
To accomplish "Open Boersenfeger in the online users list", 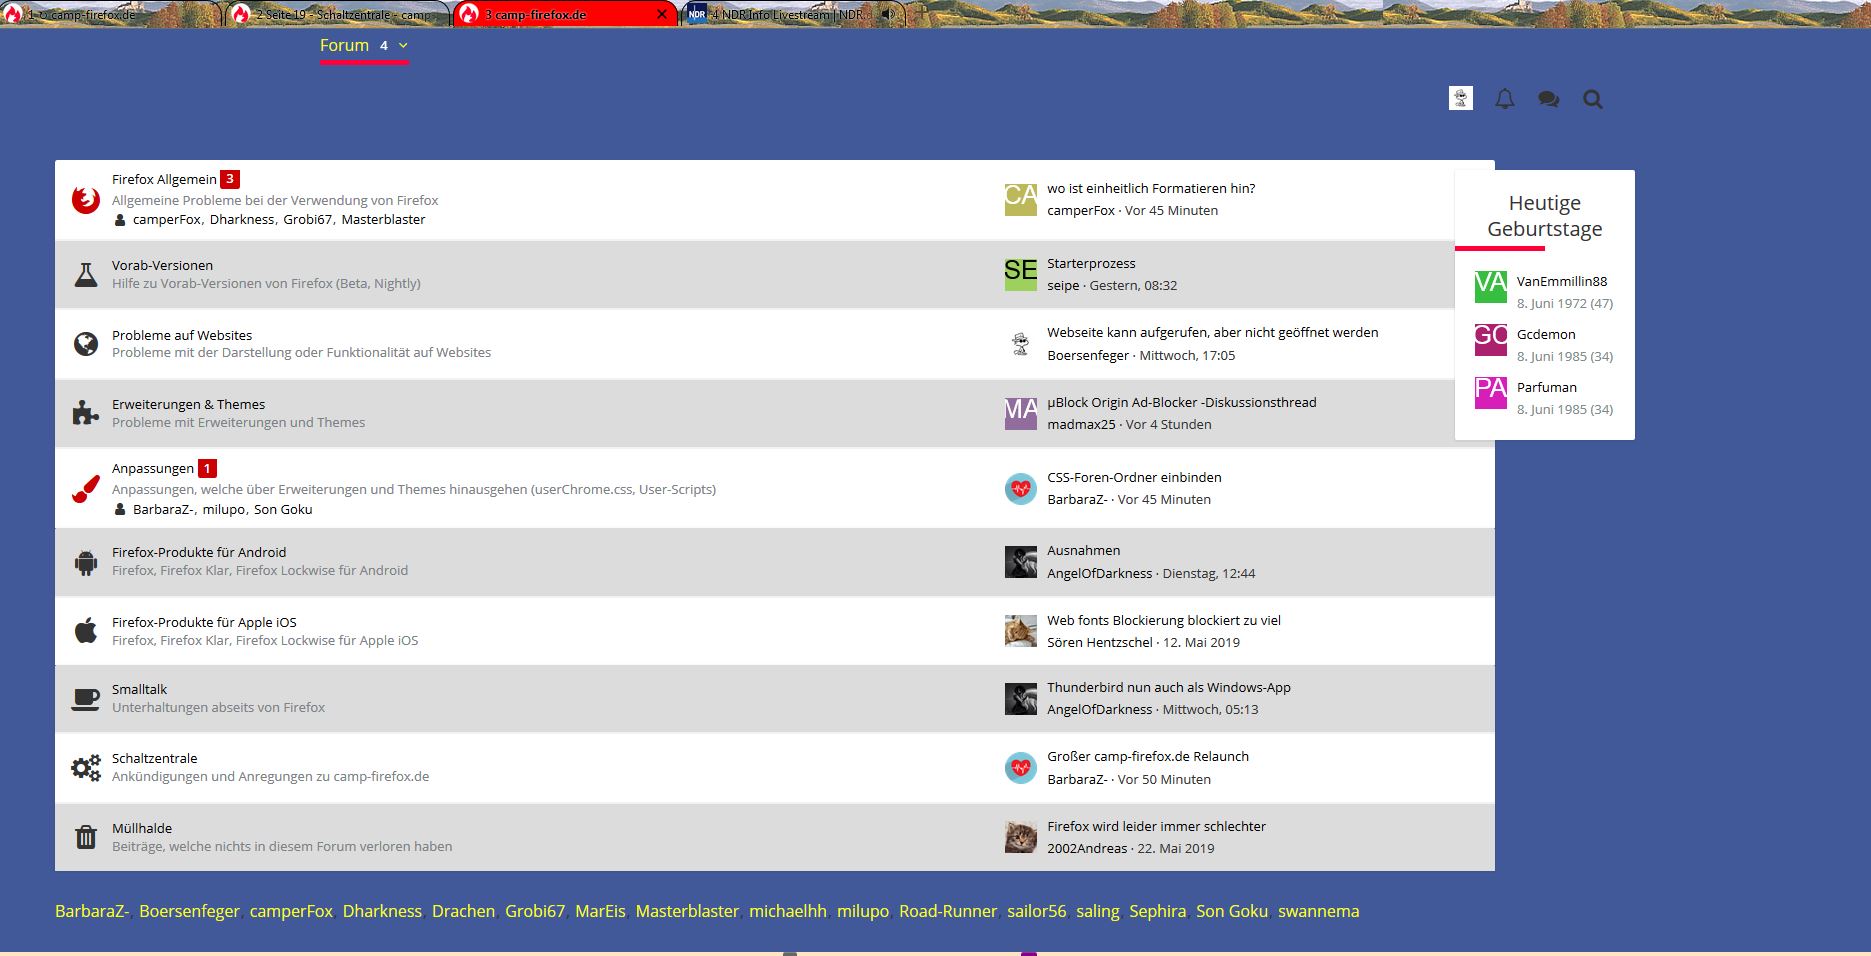I will (x=189, y=911).
